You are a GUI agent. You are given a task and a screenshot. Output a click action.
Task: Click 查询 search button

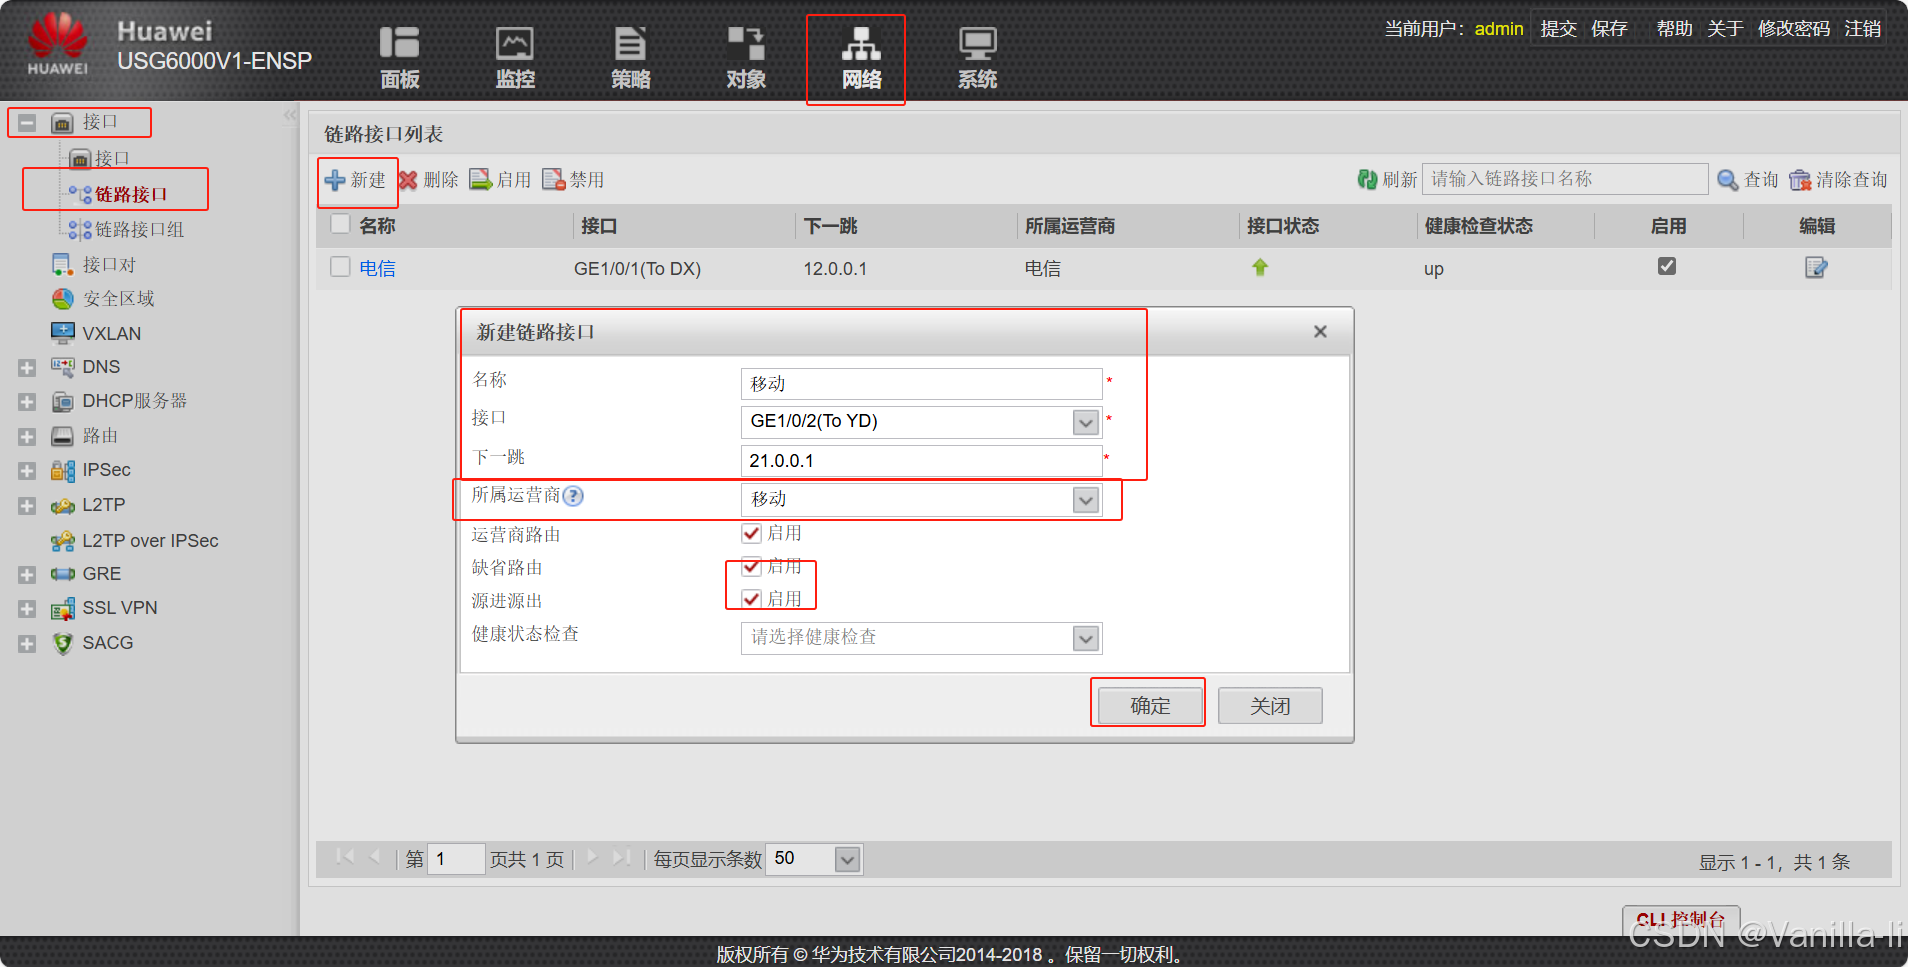point(1747,180)
